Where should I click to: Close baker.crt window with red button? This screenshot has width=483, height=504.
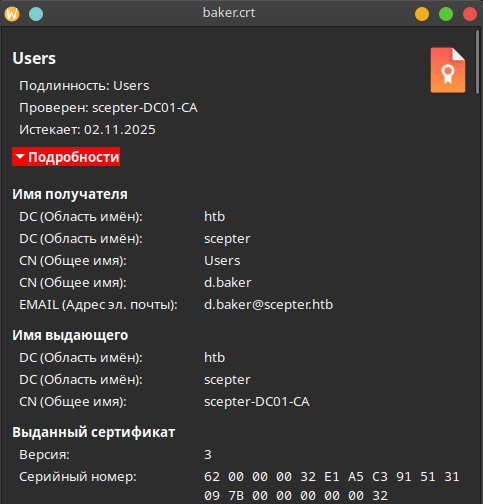[470, 14]
